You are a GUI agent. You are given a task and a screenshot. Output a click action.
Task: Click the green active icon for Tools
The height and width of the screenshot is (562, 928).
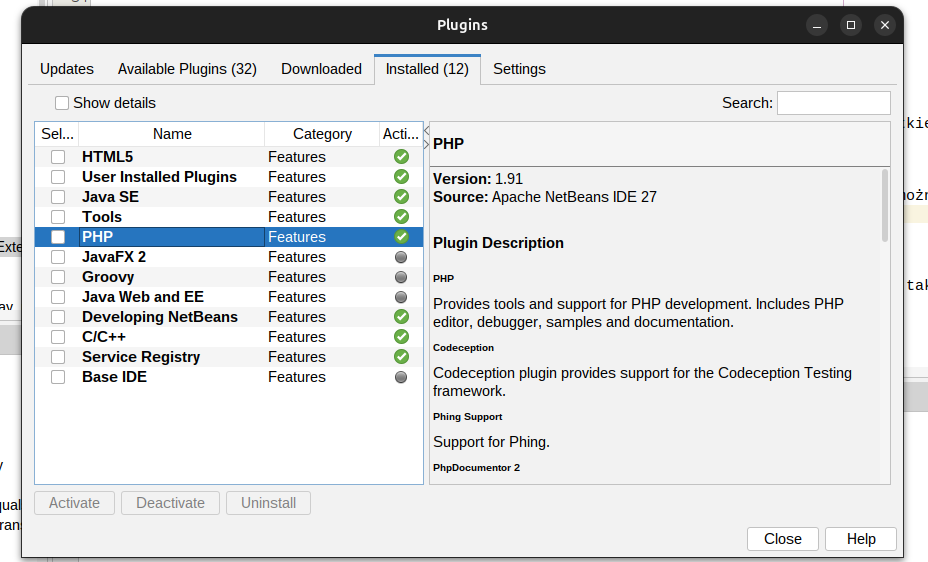(x=401, y=217)
